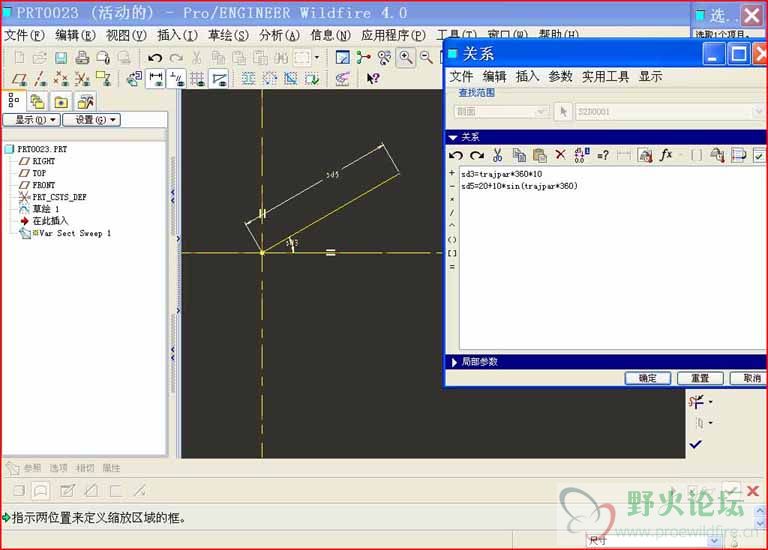Insert equals sign operator in relations editor

click(x=452, y=267)
